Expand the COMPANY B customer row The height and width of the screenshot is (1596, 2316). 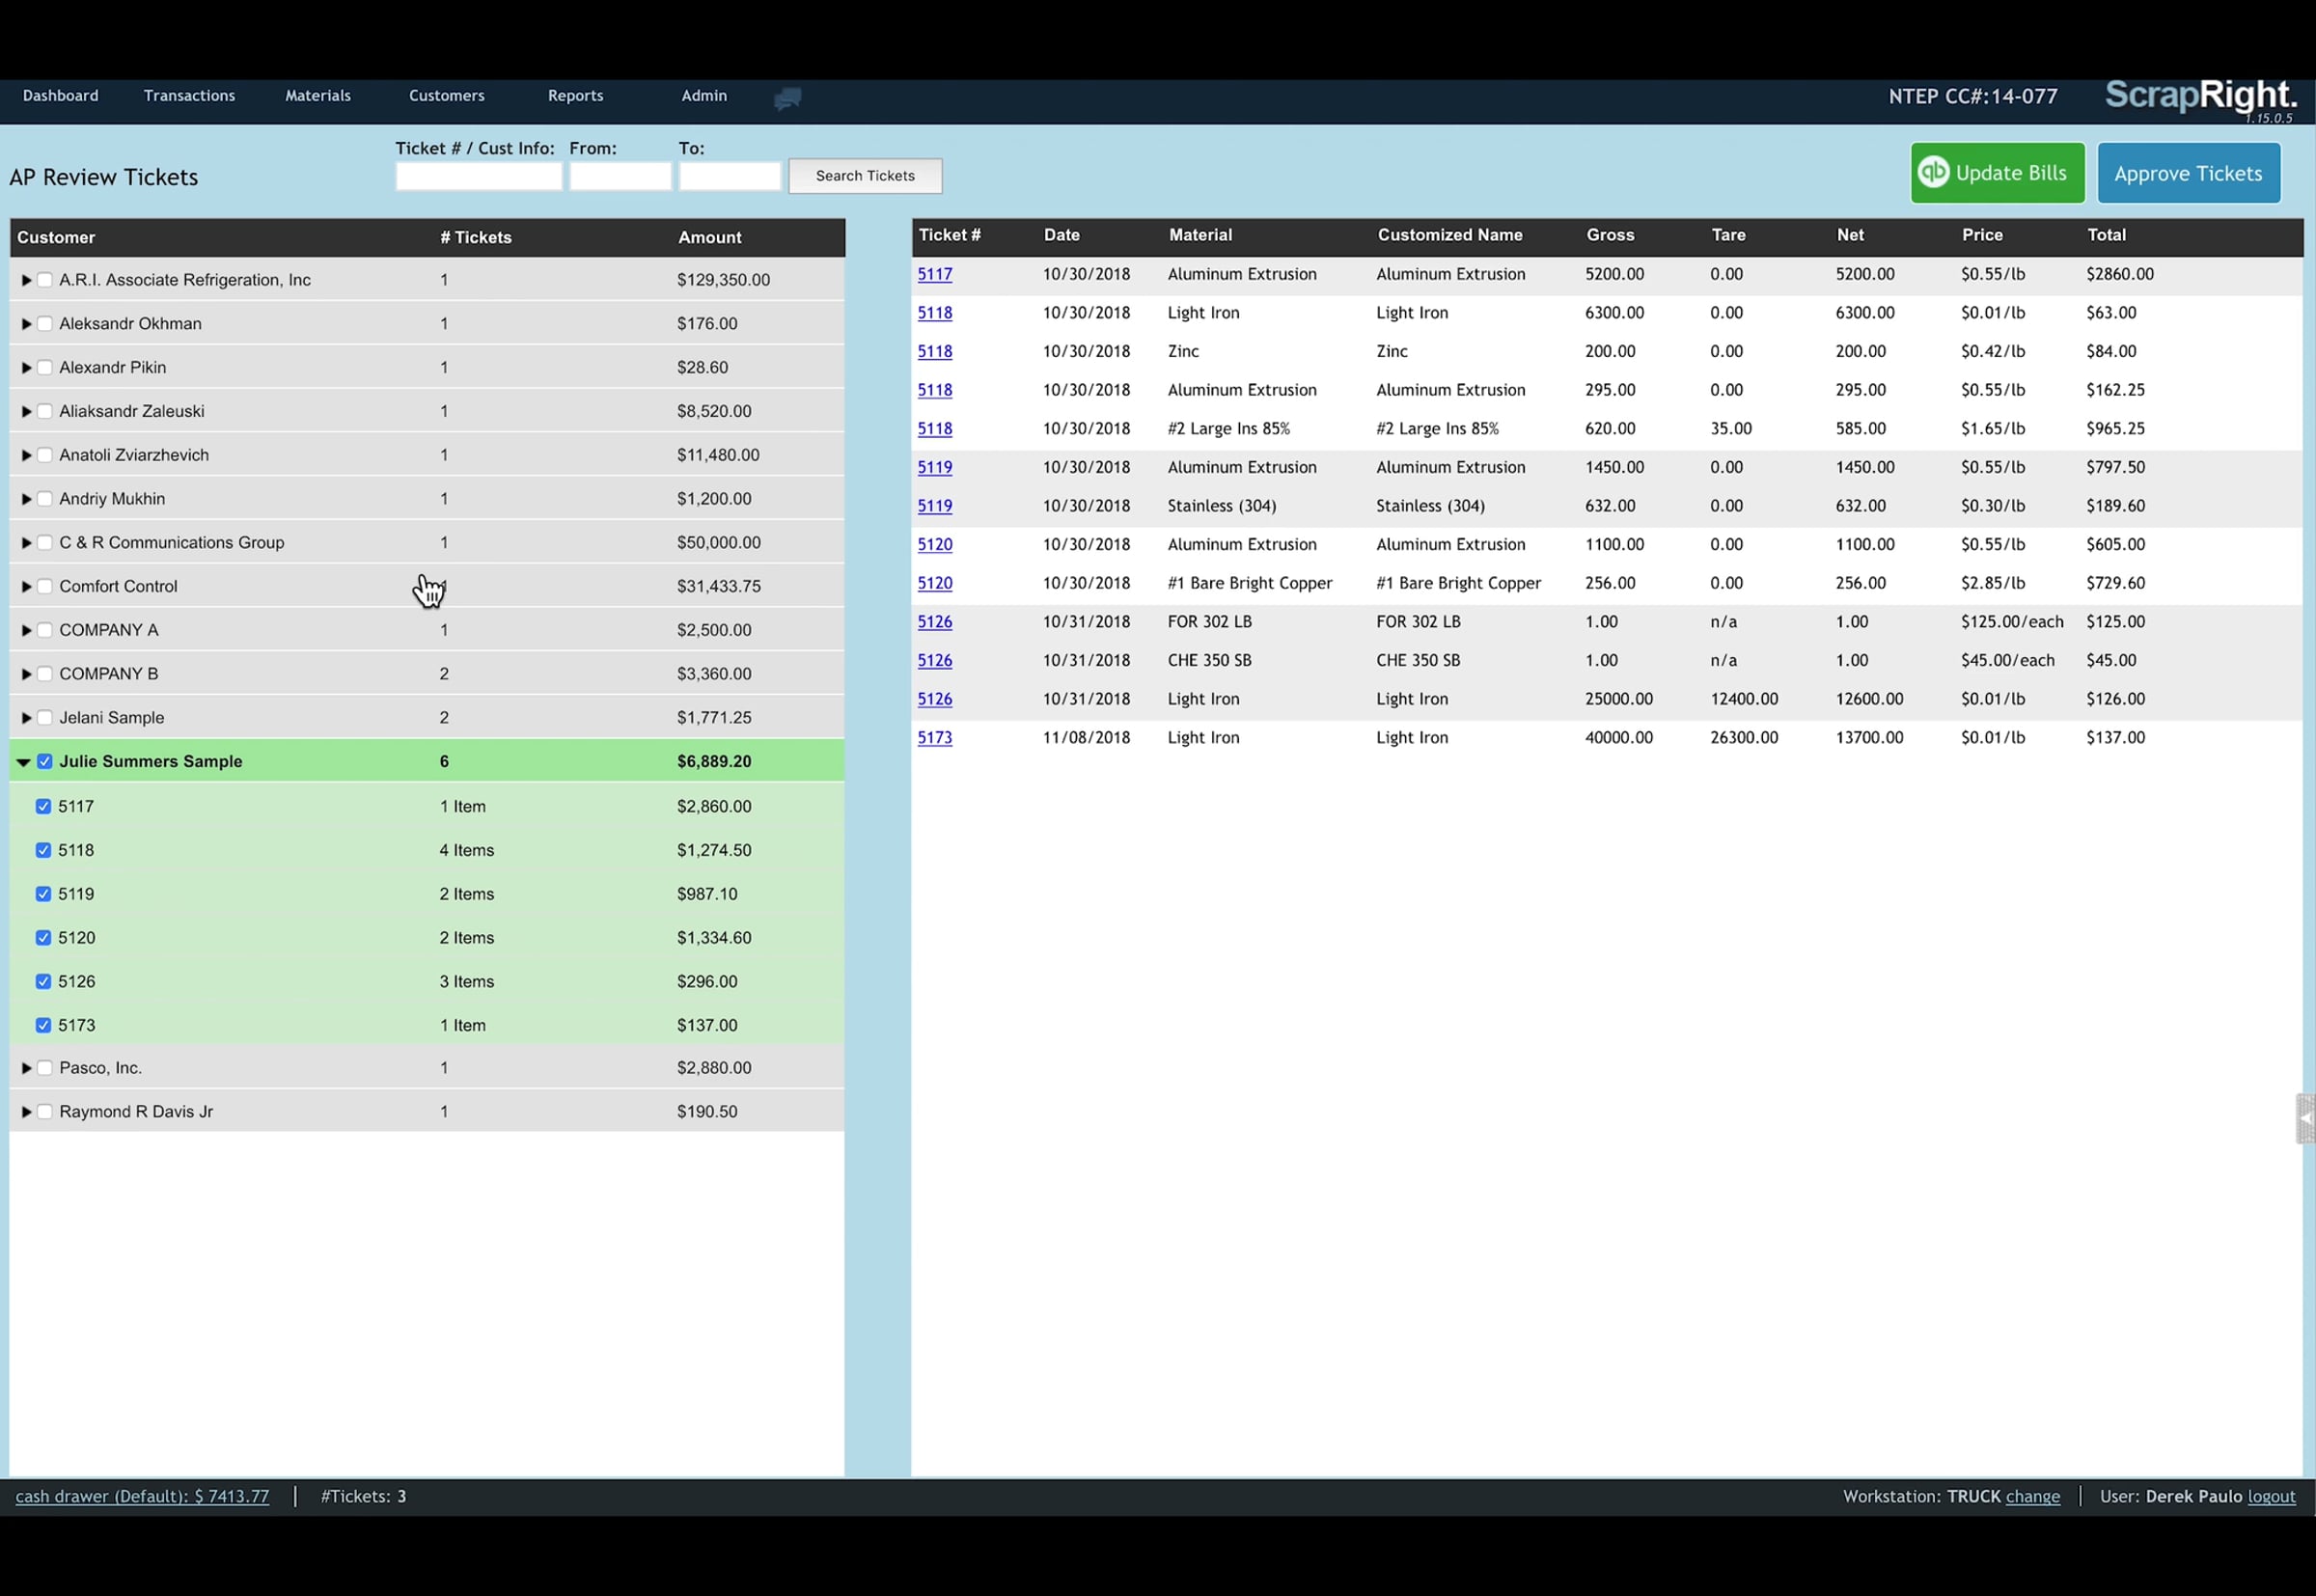coord(26,674)
